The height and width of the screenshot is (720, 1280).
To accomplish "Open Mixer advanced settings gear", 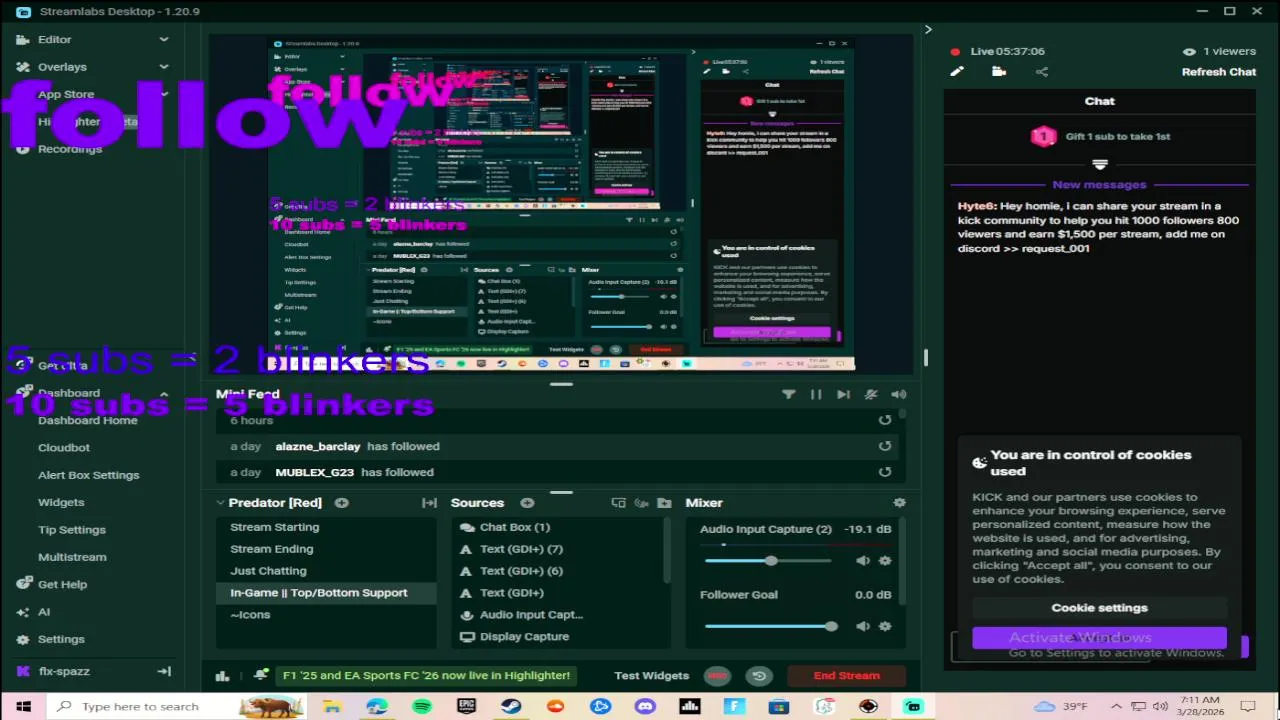I will (899, 503).
